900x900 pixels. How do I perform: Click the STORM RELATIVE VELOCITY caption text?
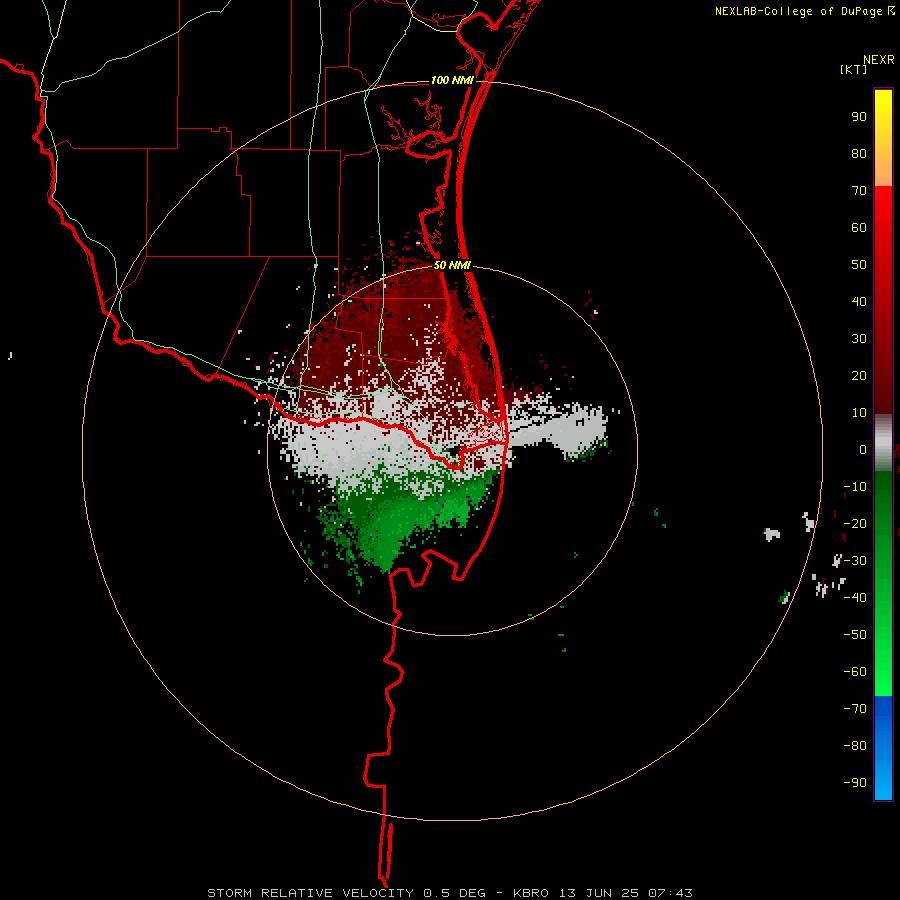(310, 893)
